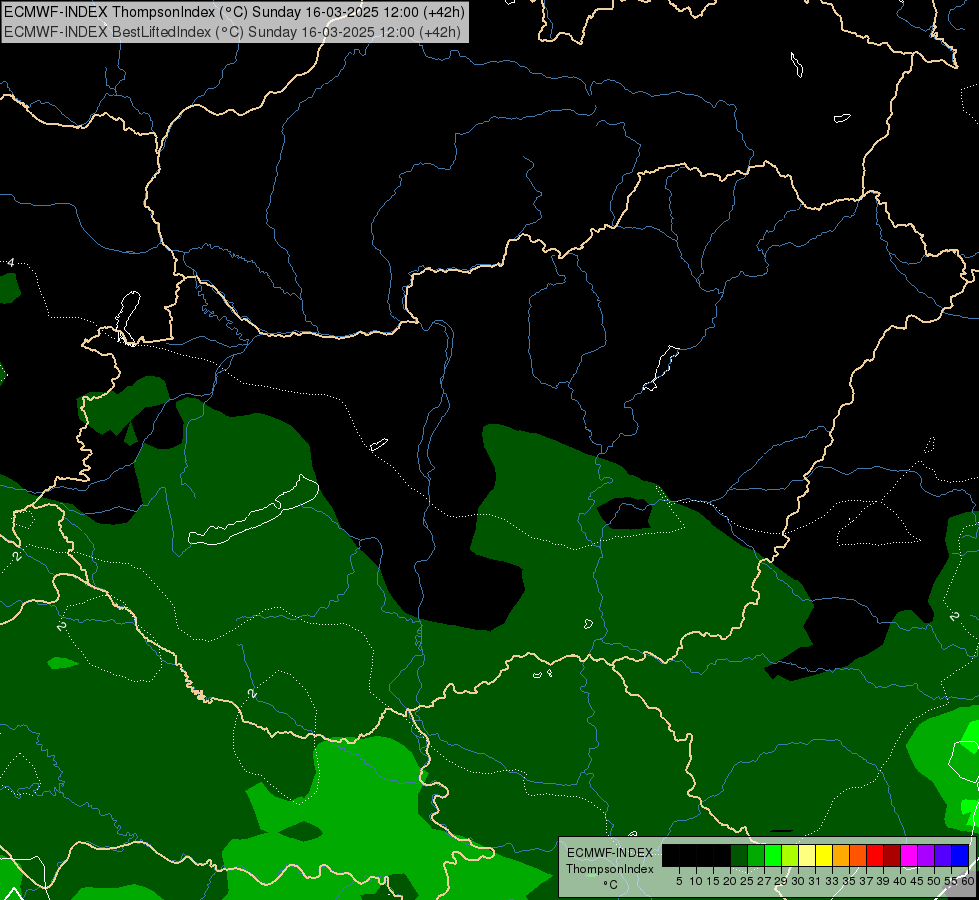Click the '5' legend tick label
The height and width of the screenshot is (900, 979).
point(679,881)
